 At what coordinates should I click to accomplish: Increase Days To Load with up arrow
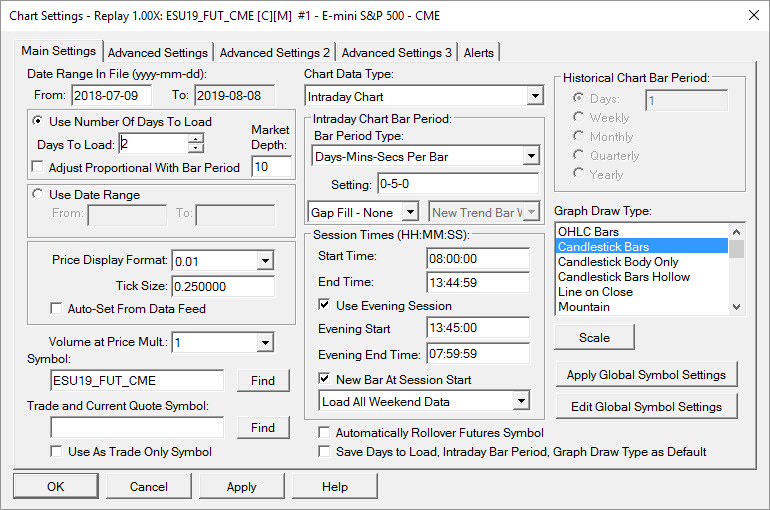195,139
